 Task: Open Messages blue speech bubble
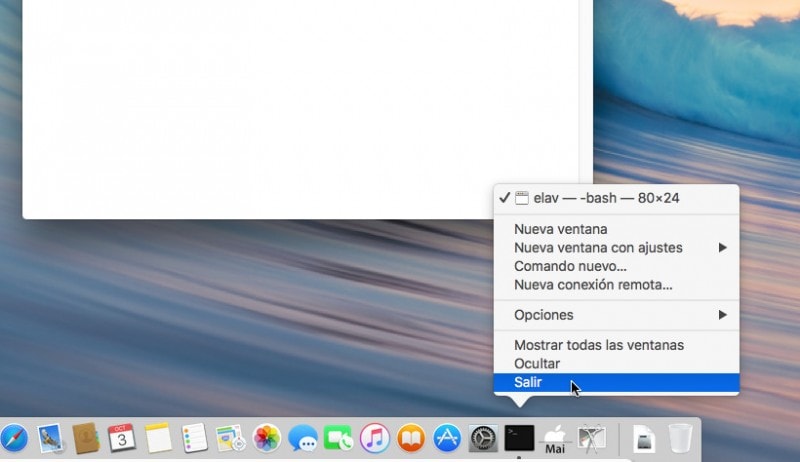(303, 438)
